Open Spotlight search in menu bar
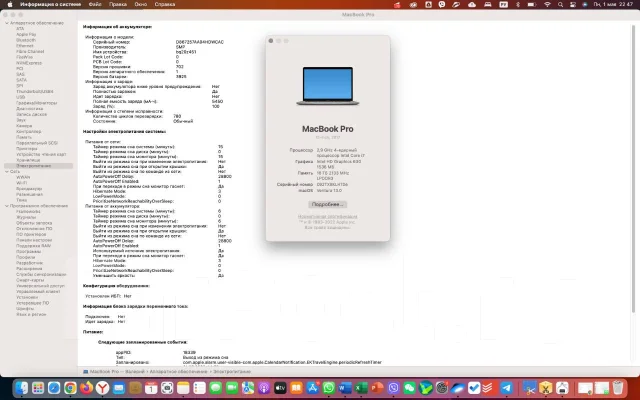Viewport: 640px width, 400px height. (560, 4)
